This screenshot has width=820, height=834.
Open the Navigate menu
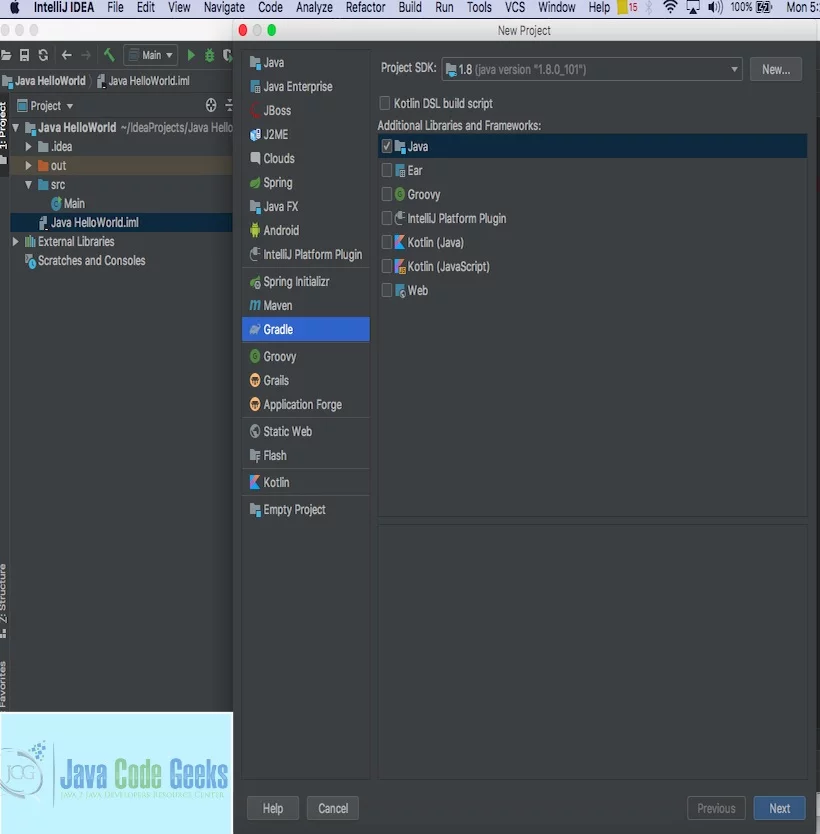(224, 7)
